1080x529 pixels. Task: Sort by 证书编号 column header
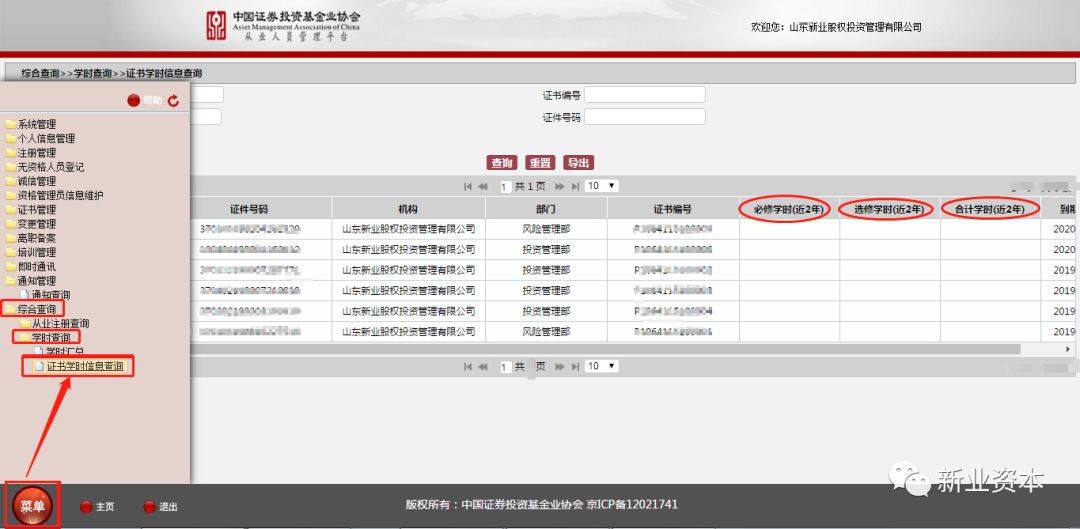(673, 209)
